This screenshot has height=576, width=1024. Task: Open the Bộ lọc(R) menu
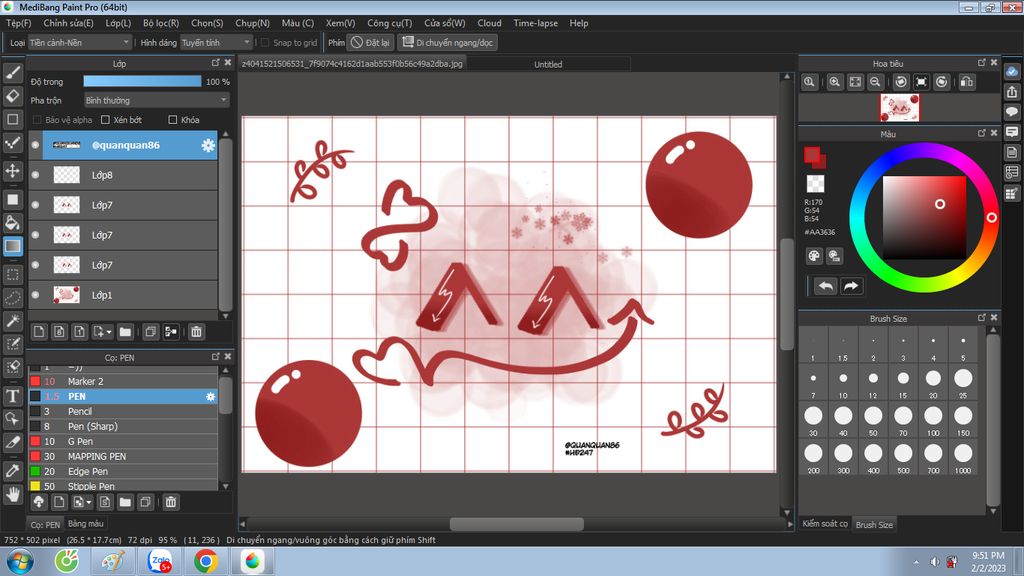160,23
